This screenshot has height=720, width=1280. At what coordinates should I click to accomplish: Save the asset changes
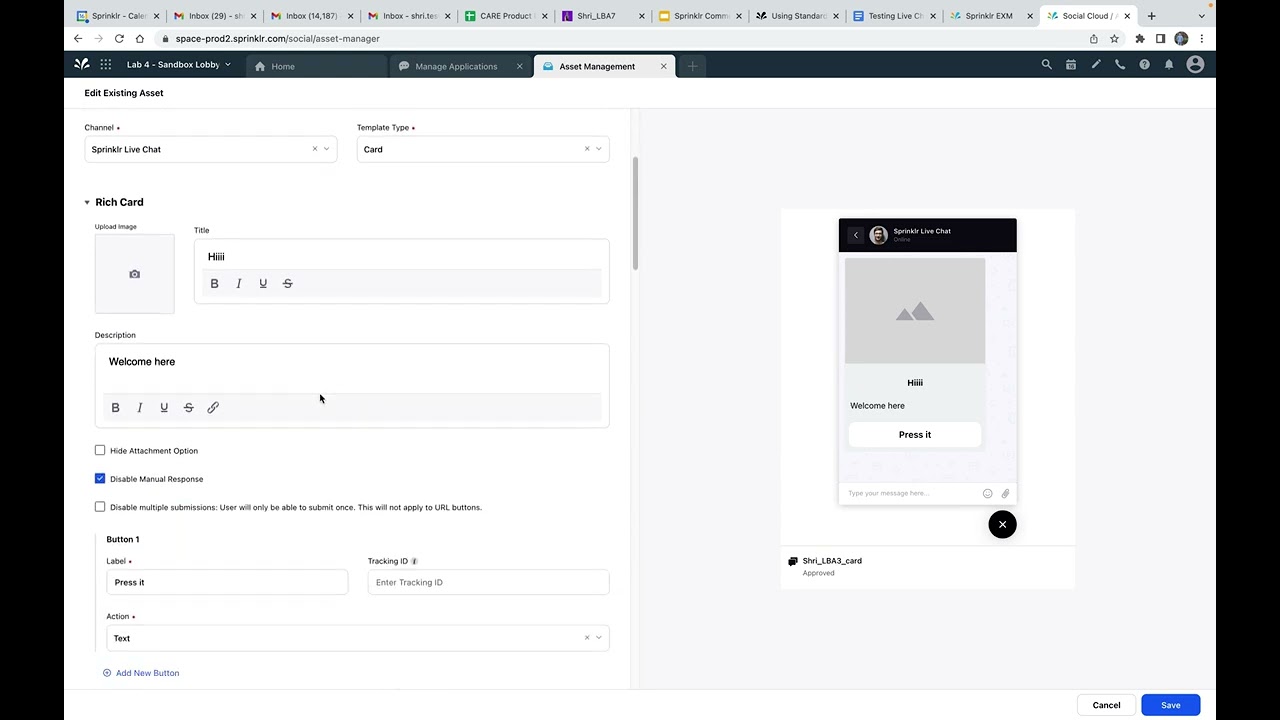click(1170, 706)
